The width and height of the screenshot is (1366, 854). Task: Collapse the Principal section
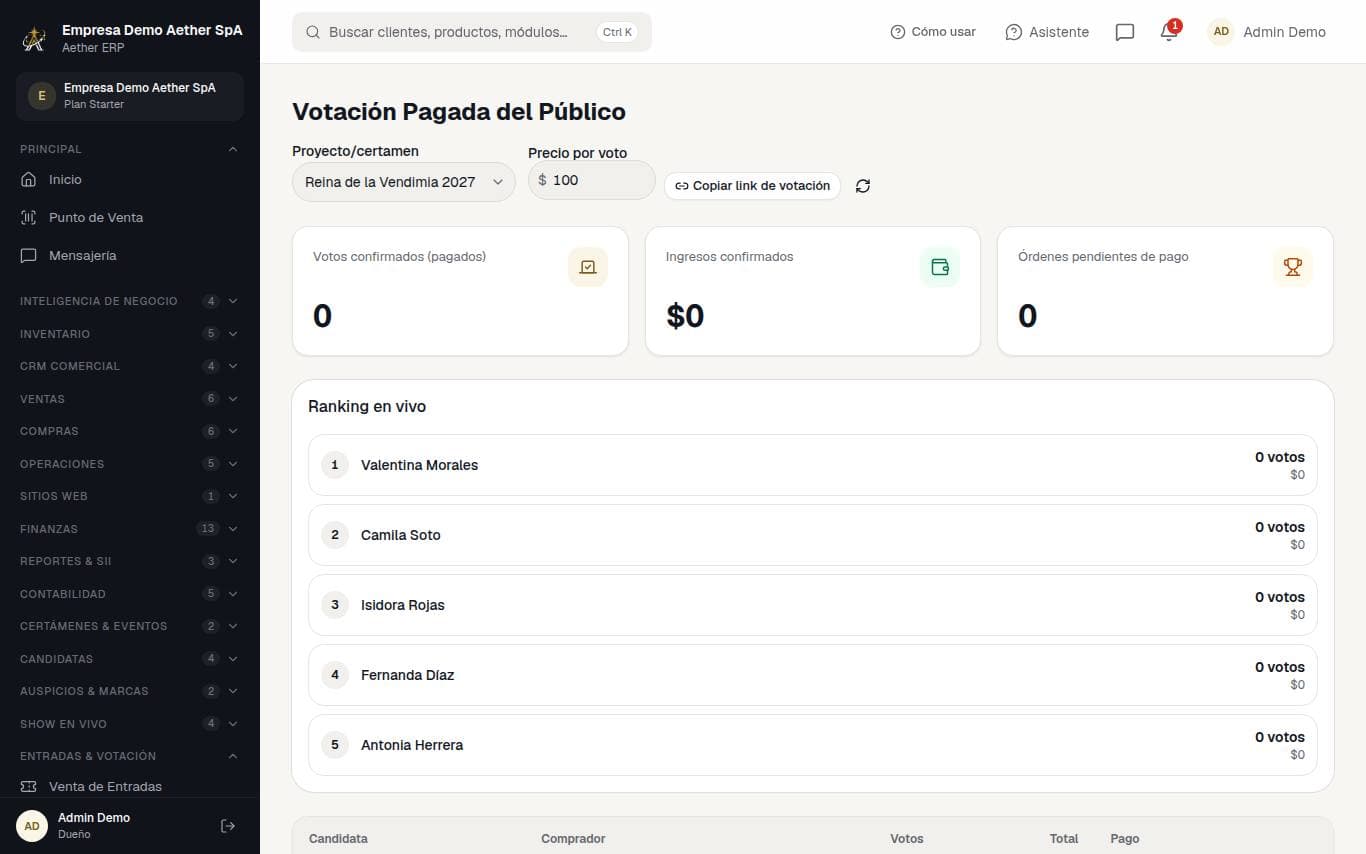[x=130, y=149]
